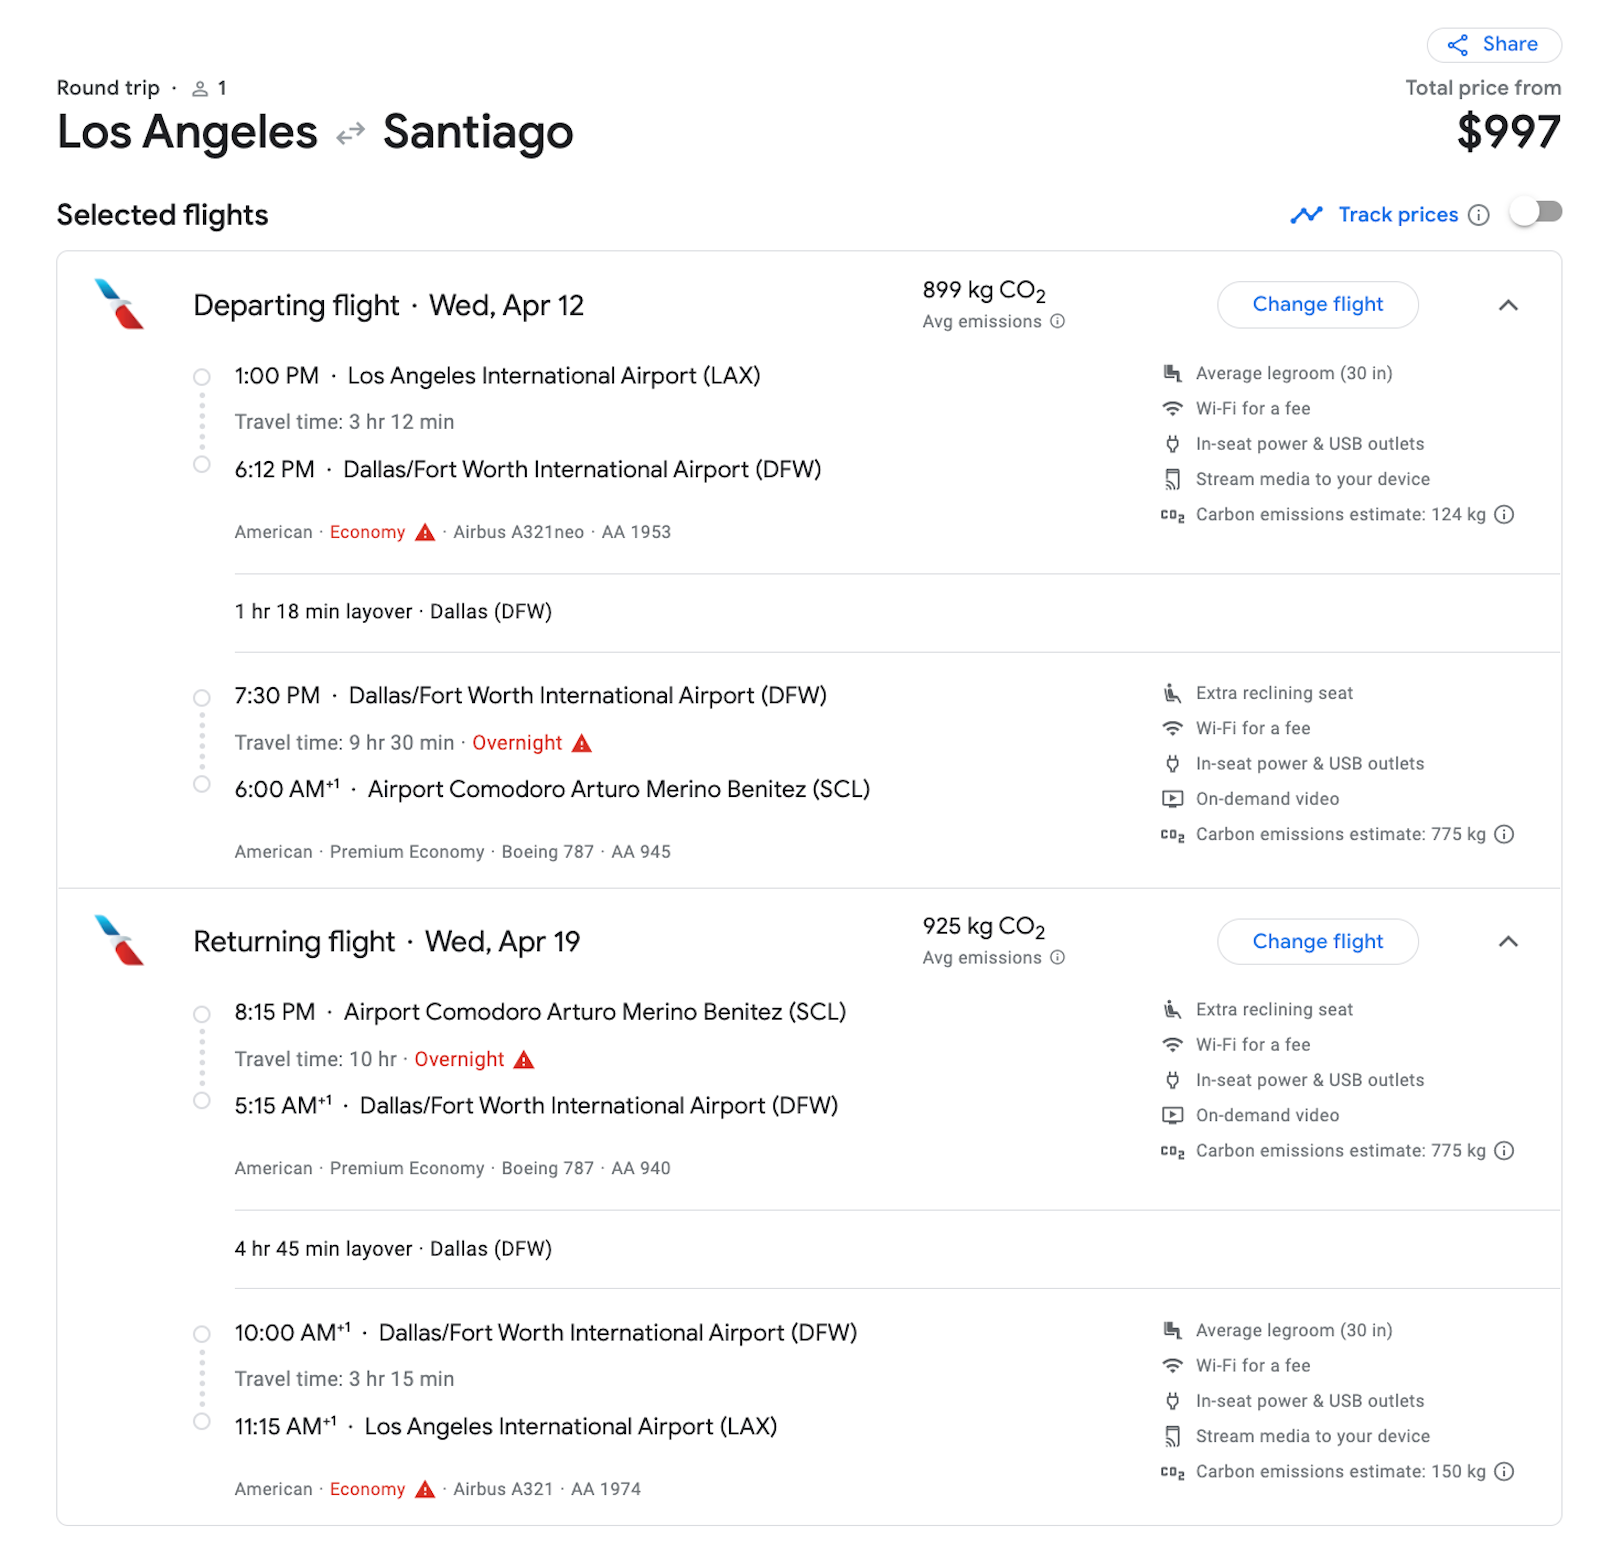Open Avg emissions info for departing flight

(1057, 322)
